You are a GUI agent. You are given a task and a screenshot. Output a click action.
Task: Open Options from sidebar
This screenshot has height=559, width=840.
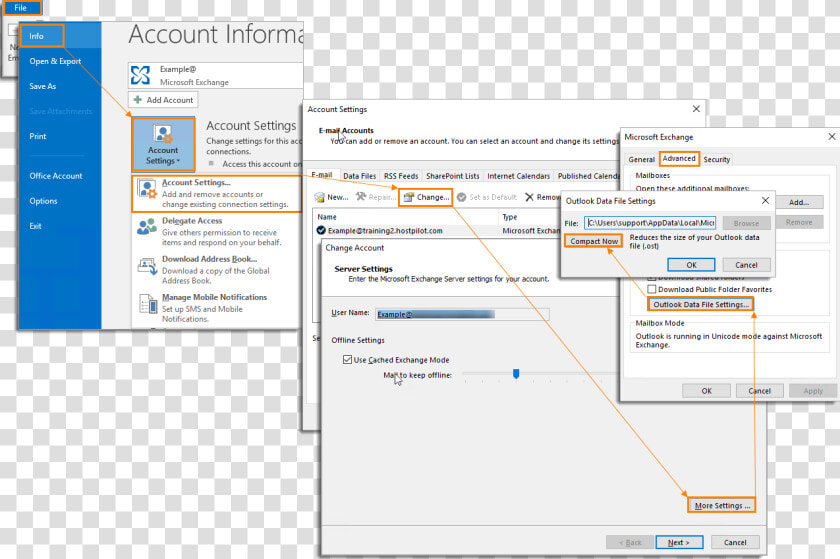click(x=43, y=201)
